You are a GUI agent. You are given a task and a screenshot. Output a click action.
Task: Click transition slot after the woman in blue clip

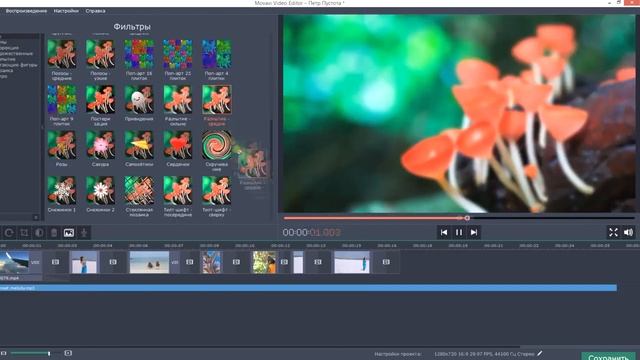[113, 262]
